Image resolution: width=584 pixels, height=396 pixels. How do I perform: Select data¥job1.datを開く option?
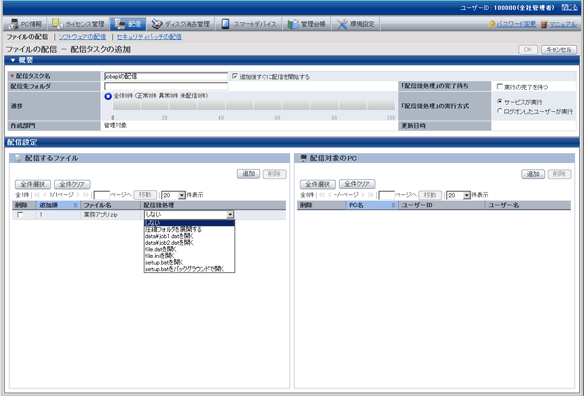(x=189, y=236)
